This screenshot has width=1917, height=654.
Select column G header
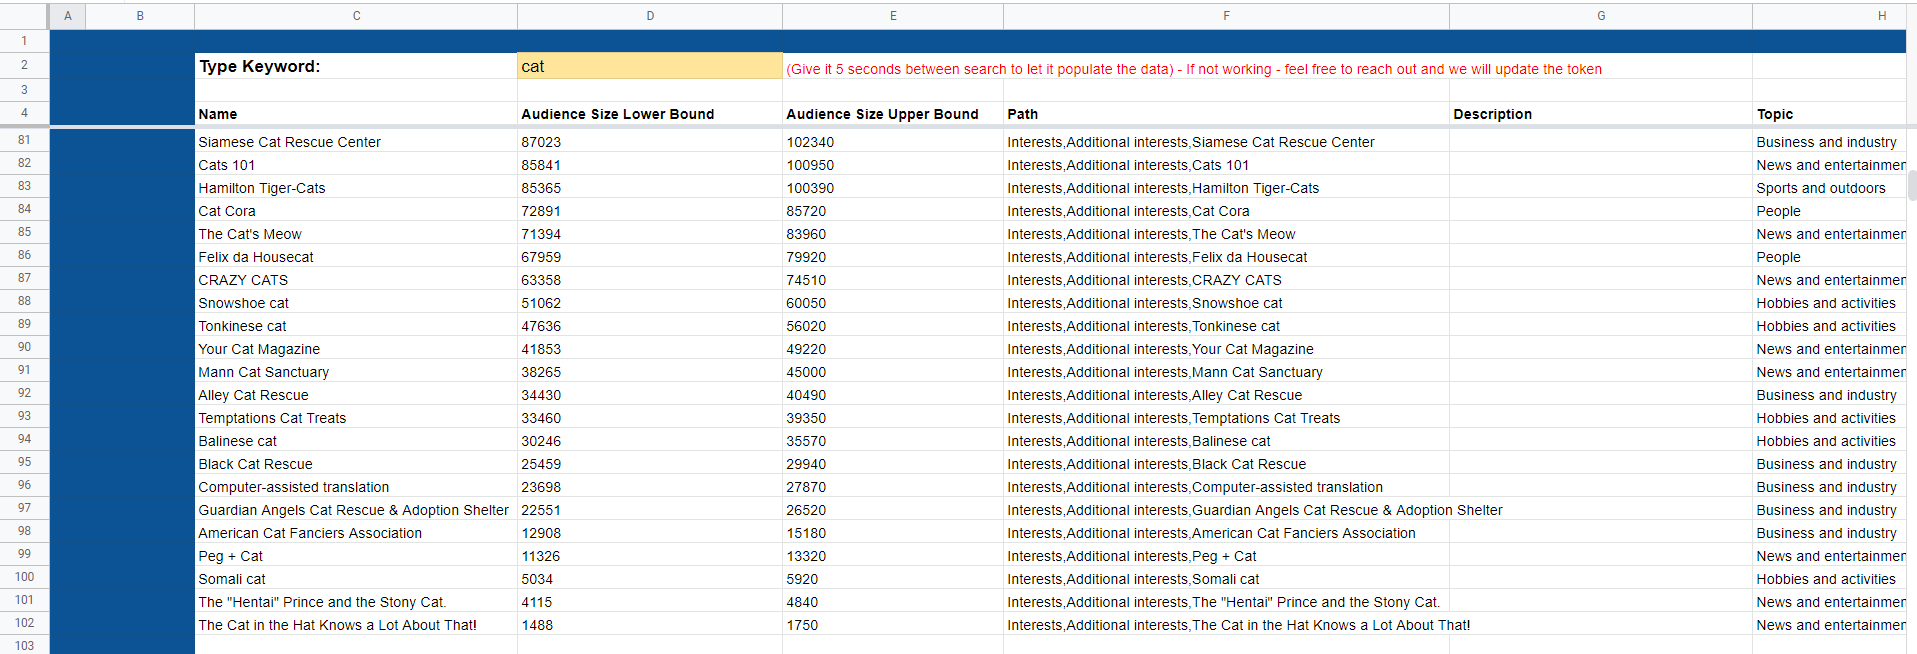(1600, 16)
